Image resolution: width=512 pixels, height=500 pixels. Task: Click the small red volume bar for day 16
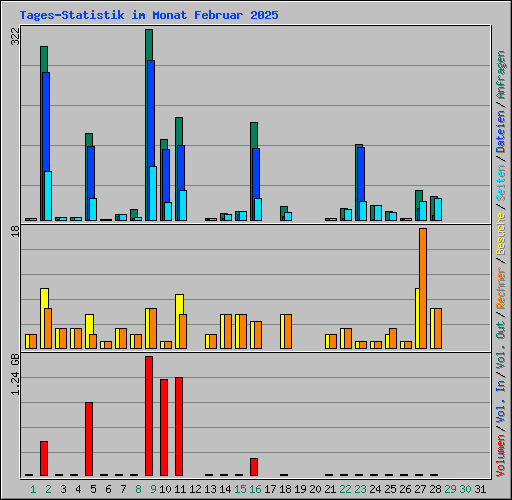click(254, 467)
